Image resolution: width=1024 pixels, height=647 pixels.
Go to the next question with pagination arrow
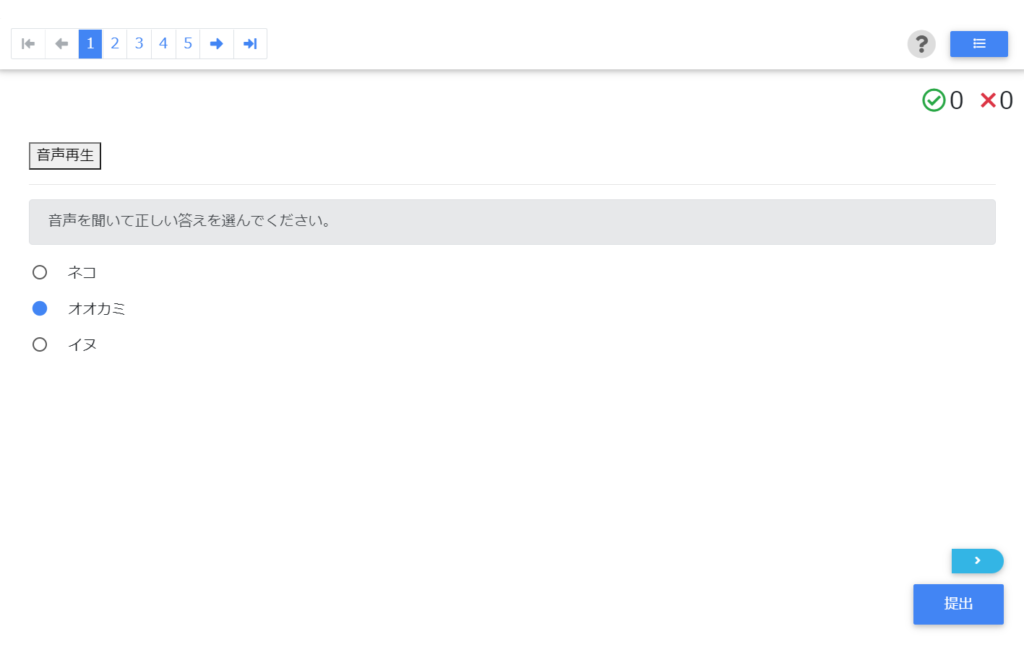pos(217,44)
